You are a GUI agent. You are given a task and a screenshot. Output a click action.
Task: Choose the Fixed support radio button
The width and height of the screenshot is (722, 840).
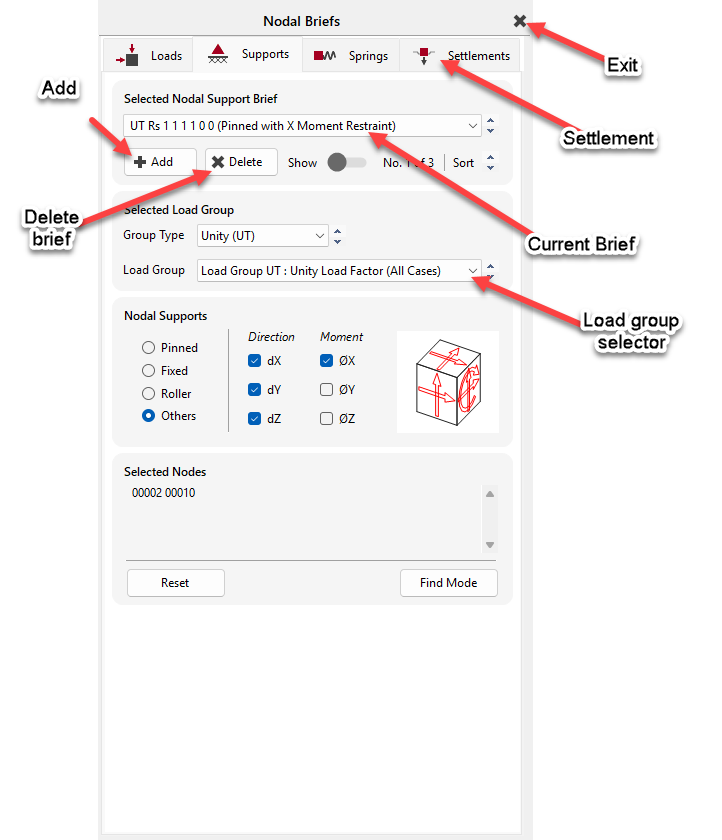(x=148, y=371)
